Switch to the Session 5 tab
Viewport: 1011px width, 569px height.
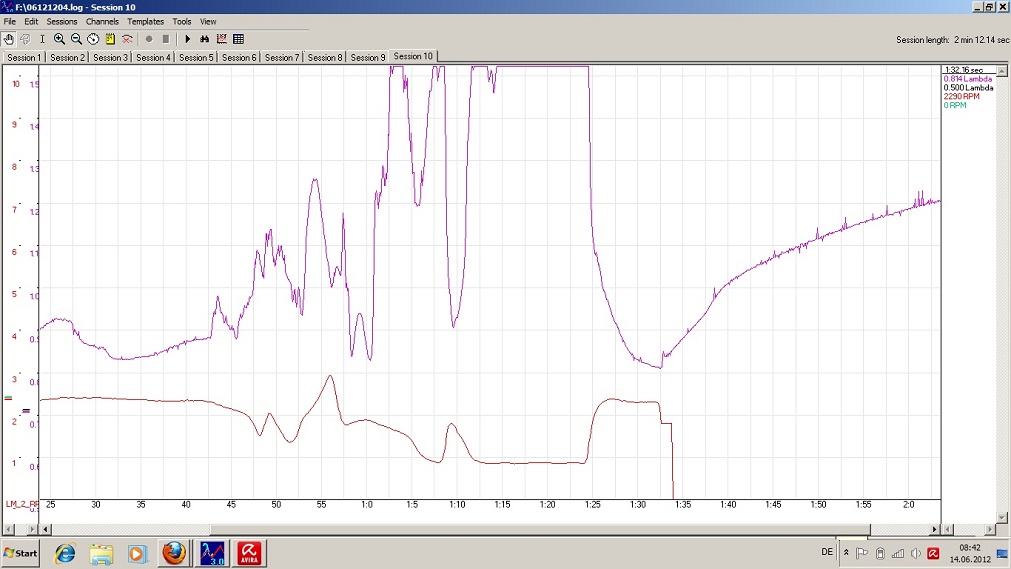coord(196,58)
